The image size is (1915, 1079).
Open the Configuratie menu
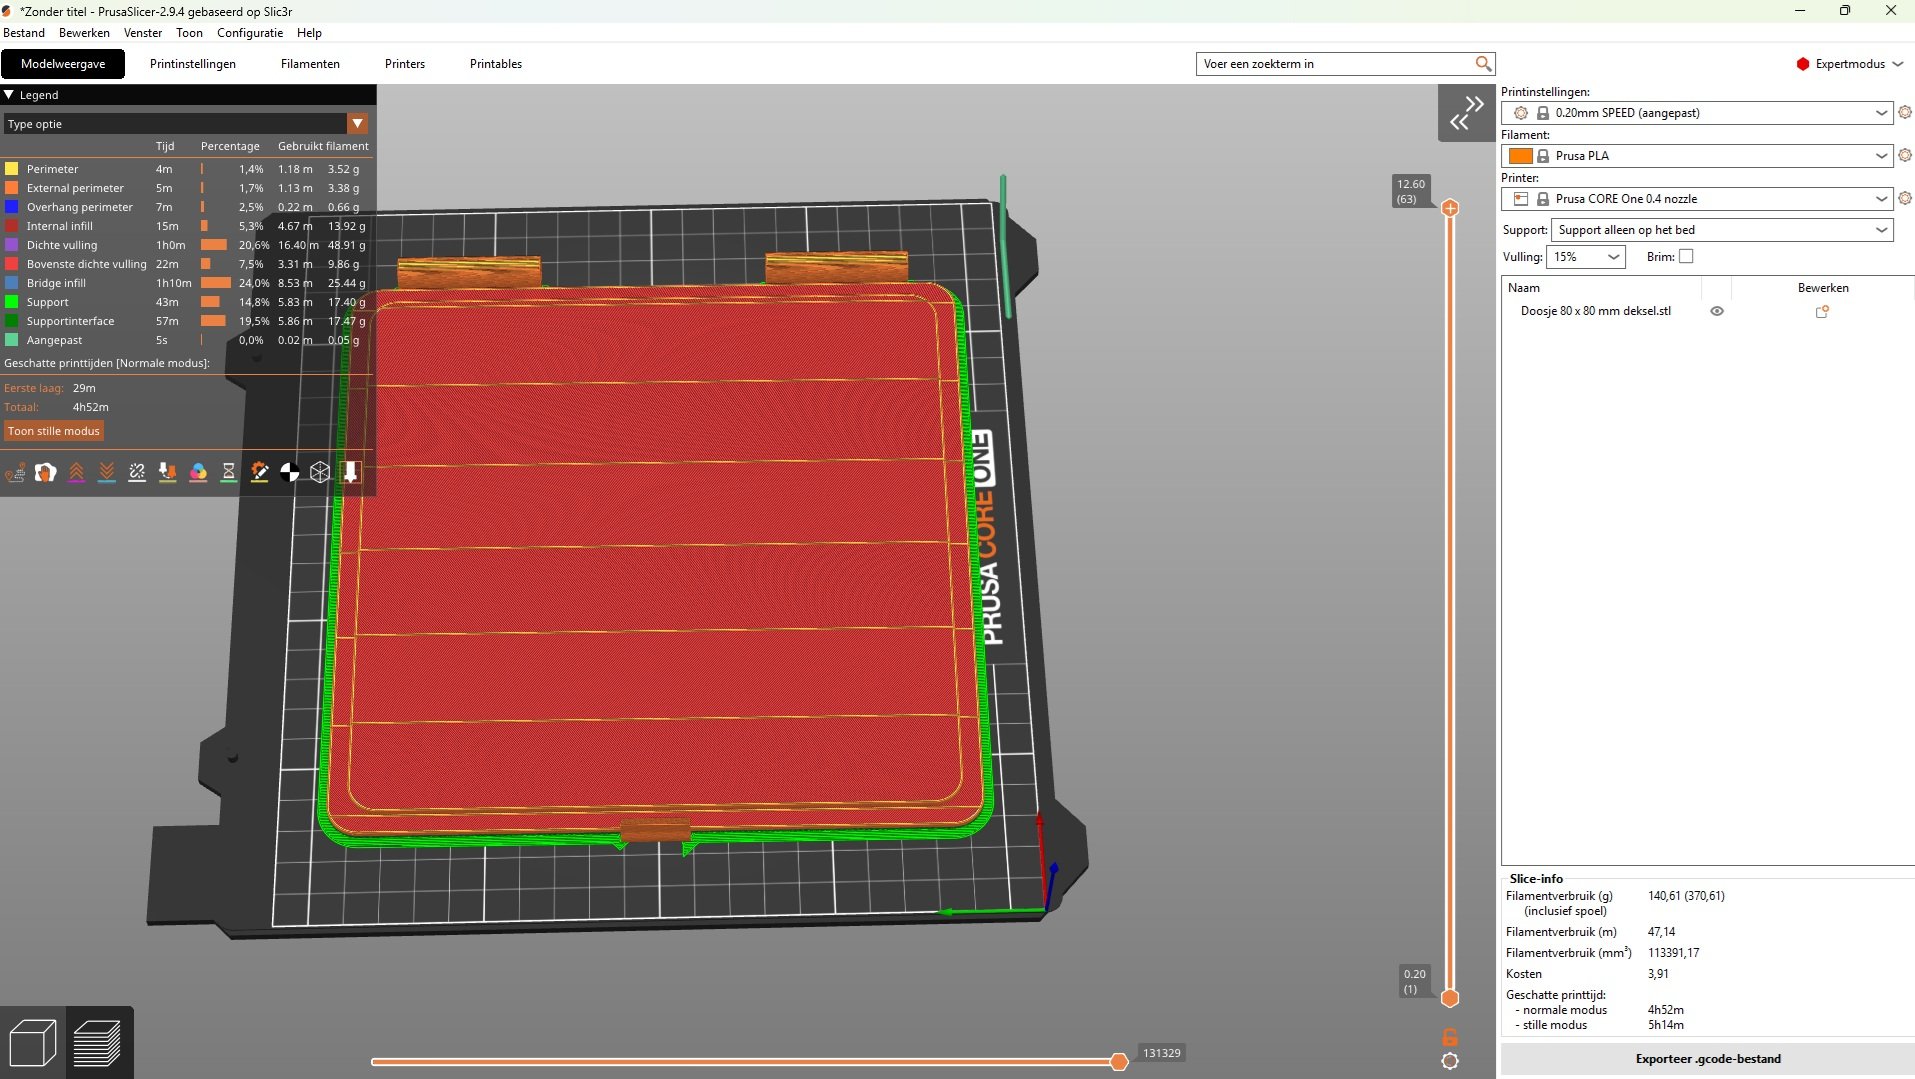point(250,33)
